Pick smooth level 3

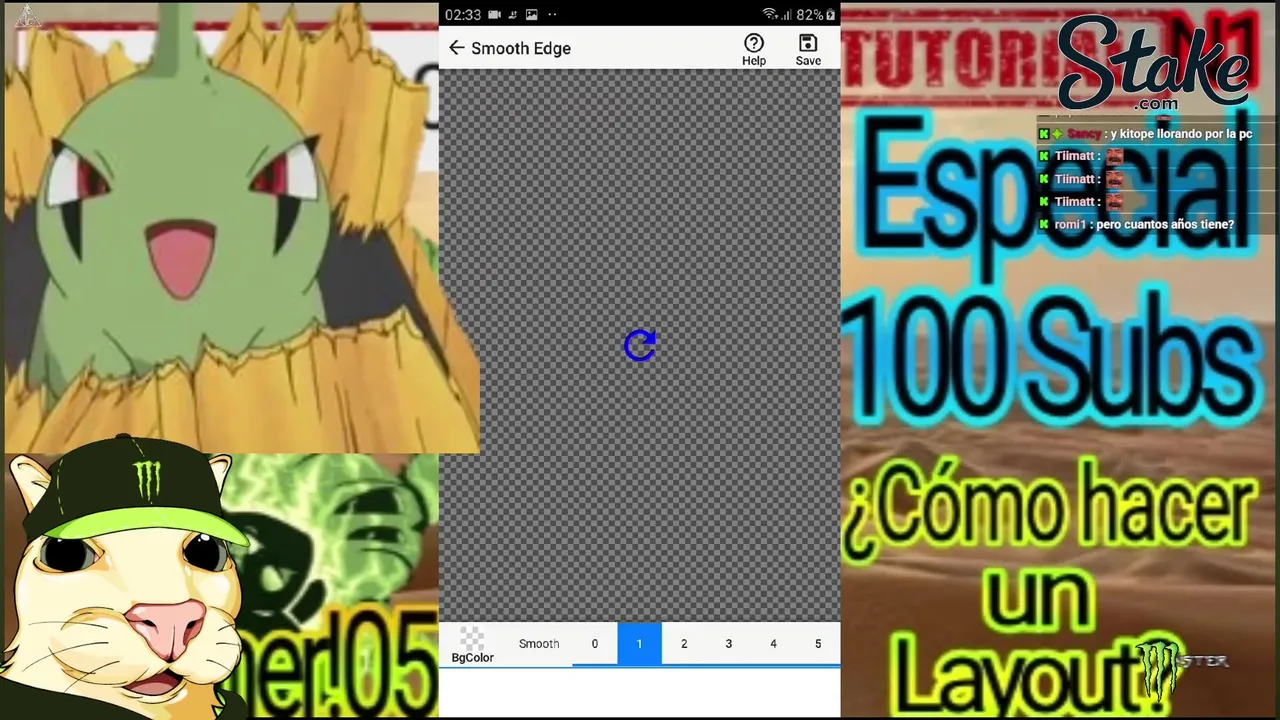click(728, 644)
